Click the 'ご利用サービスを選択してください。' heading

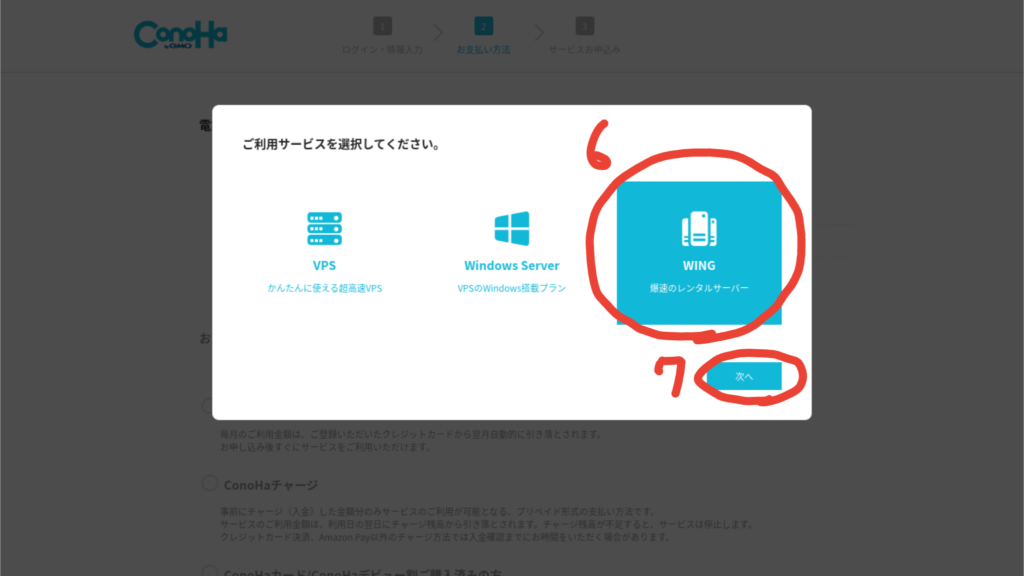click(342, 144)
